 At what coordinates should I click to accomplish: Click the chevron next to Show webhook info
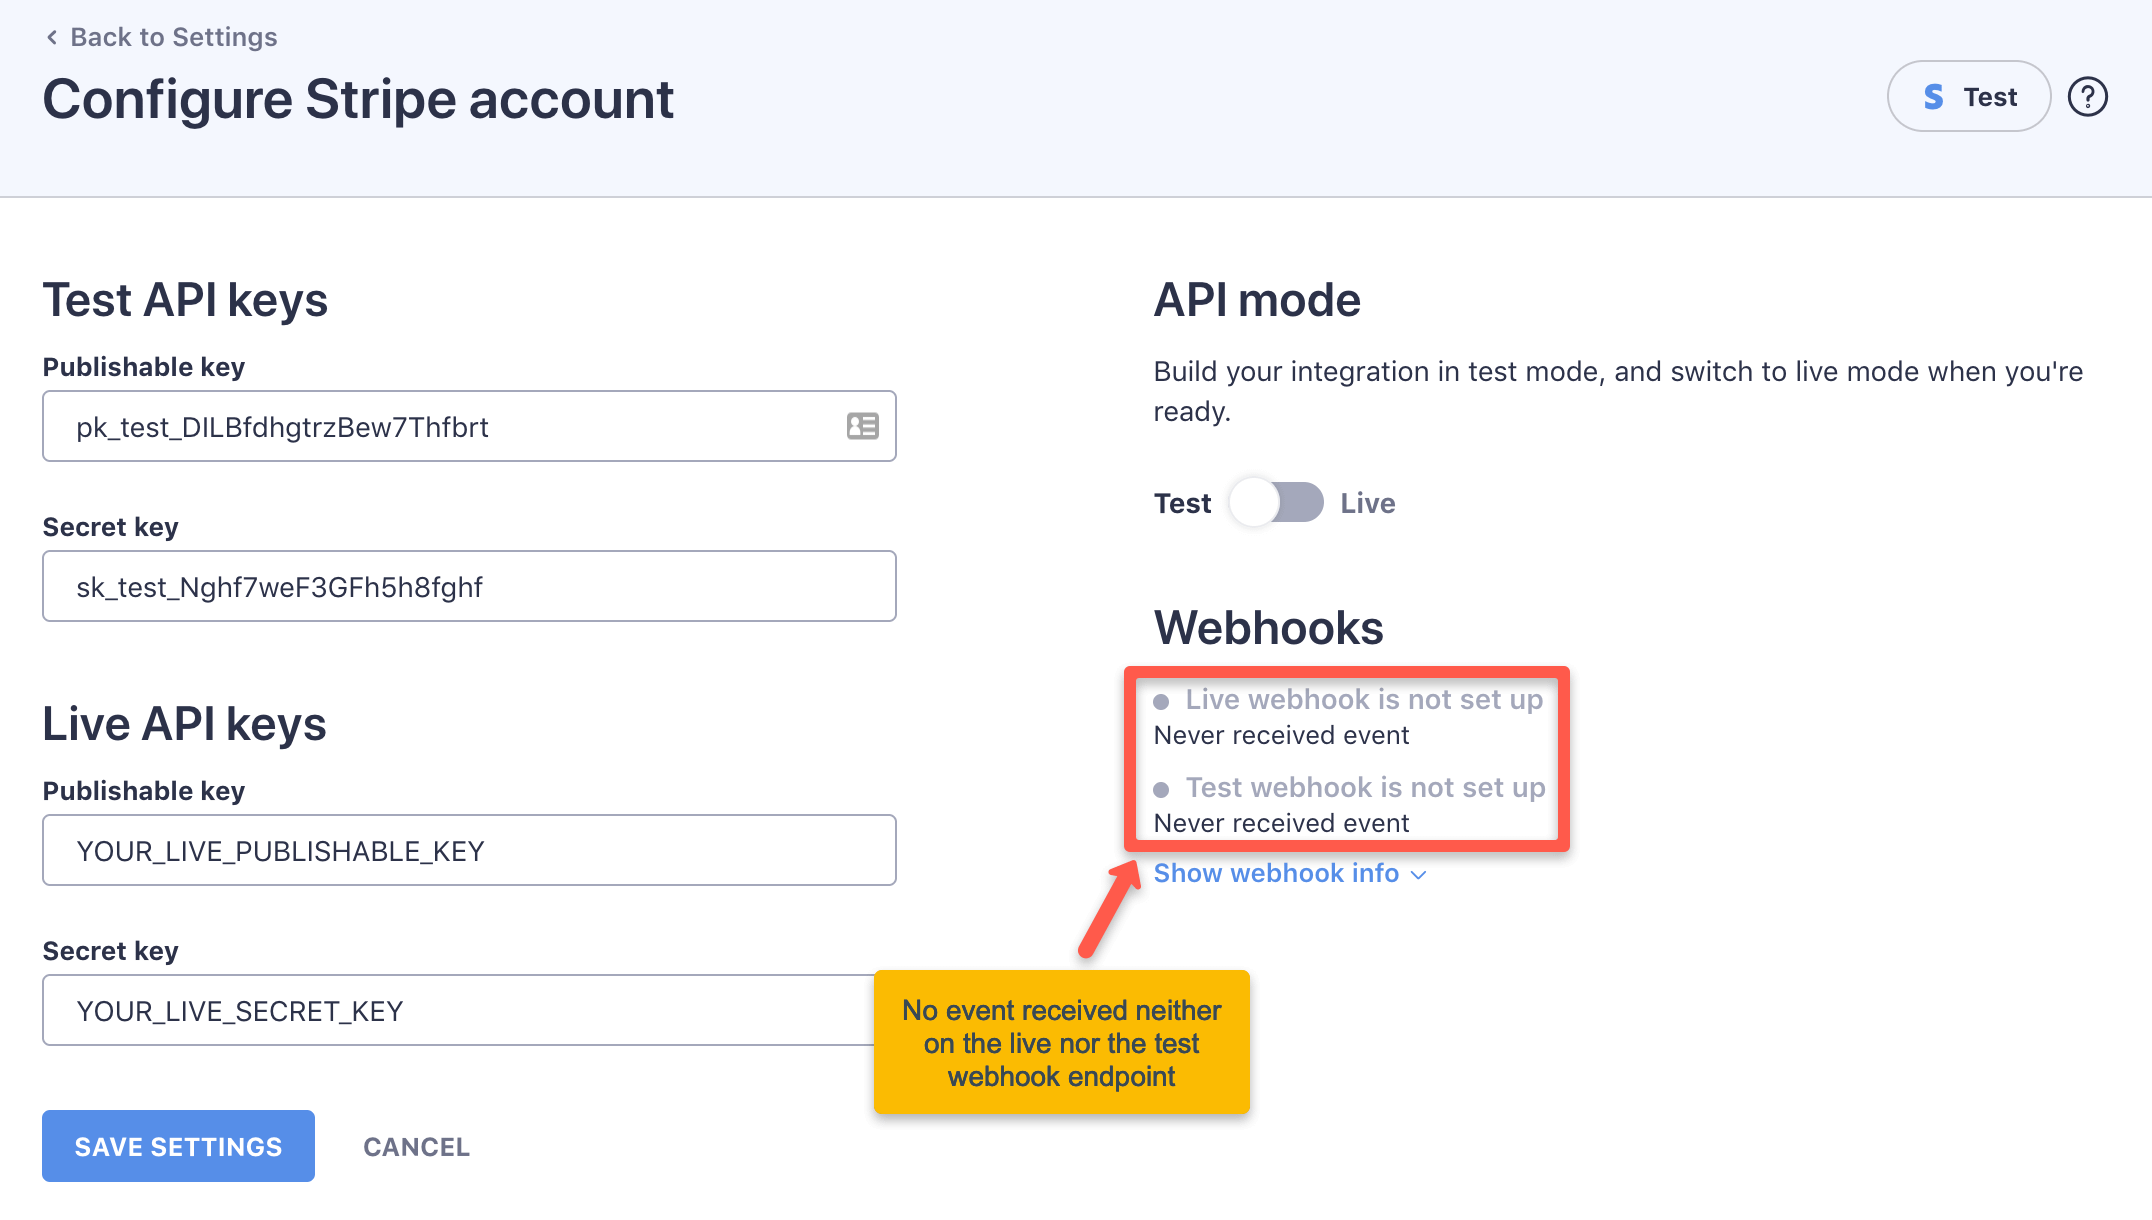pyautogui.click(x=1419, y=876)
